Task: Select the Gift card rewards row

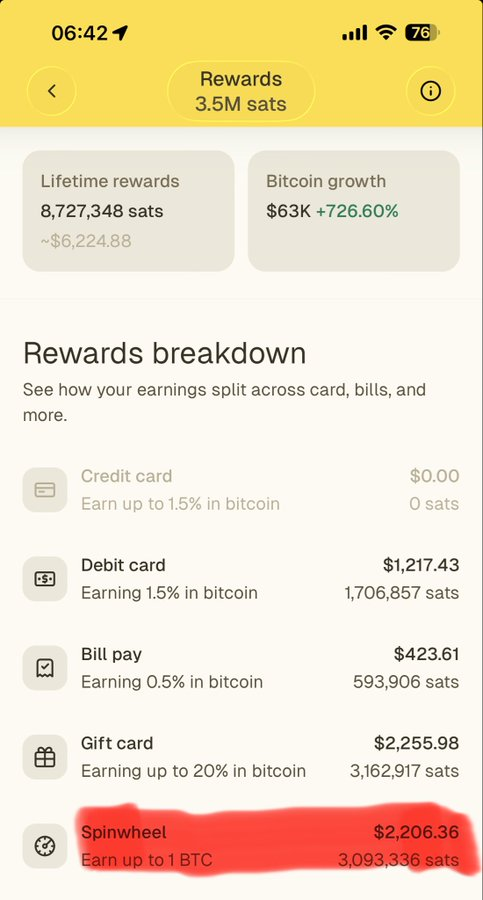Action: [x=241, y=757]
